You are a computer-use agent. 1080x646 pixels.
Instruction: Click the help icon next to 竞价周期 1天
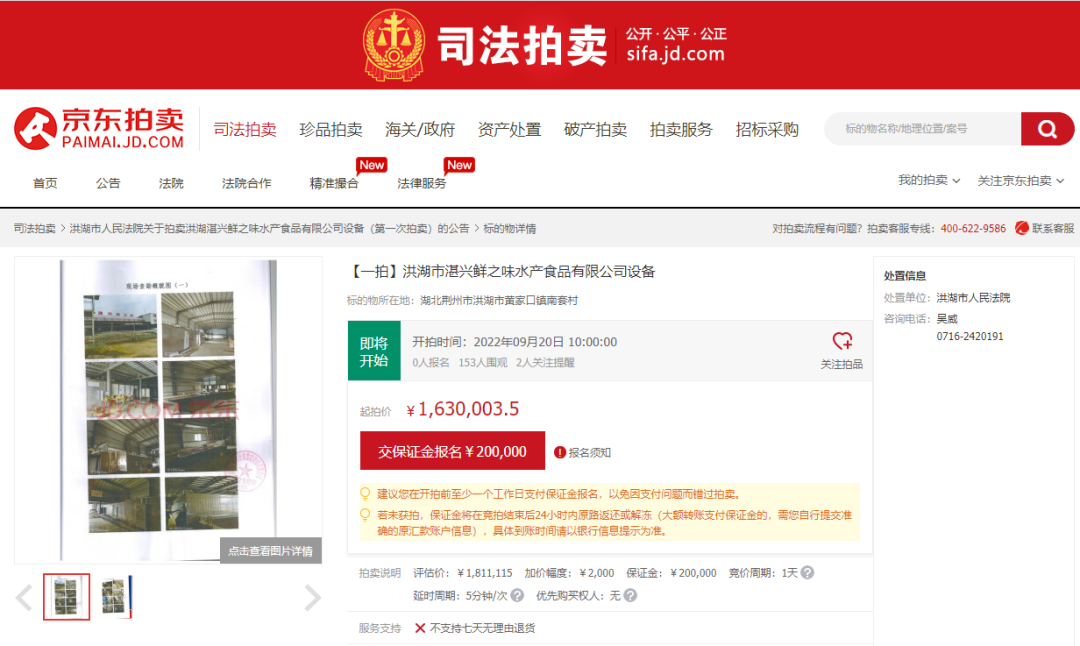pyautogui.click(x=808, y=572)
